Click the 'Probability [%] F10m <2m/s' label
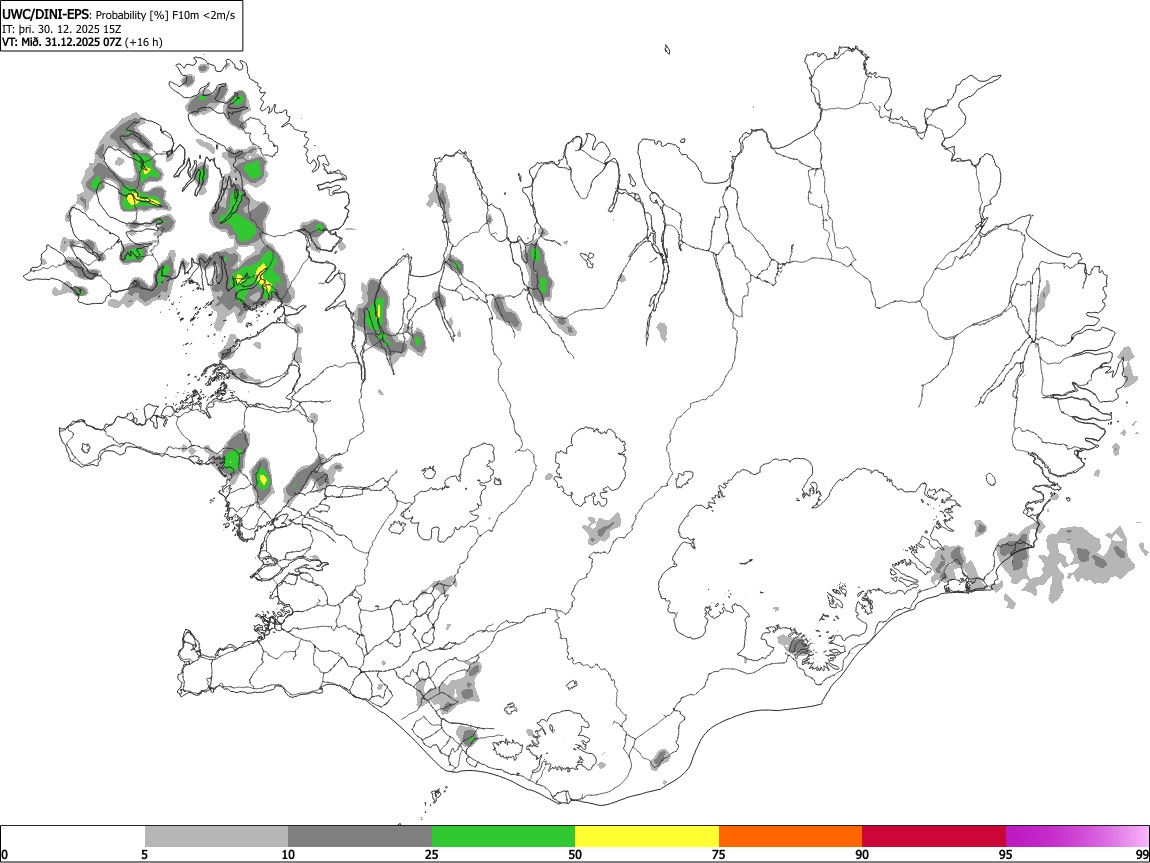Viewport: 1150px width, 863px height. coord(166,15)
